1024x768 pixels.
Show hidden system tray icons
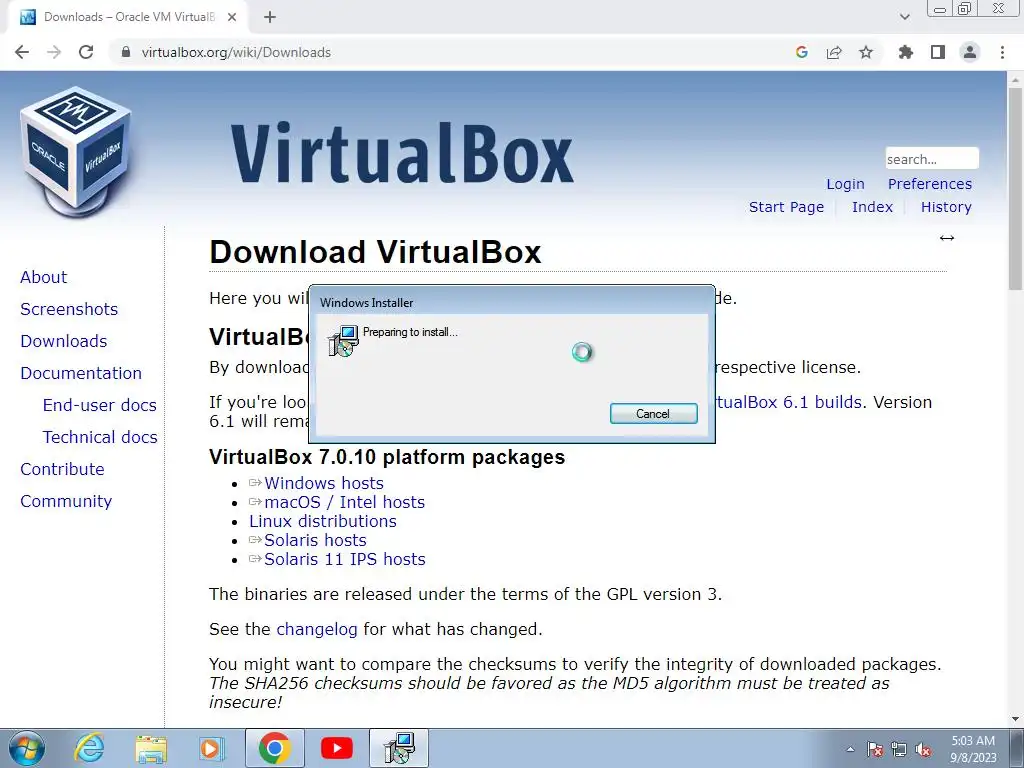850,749
